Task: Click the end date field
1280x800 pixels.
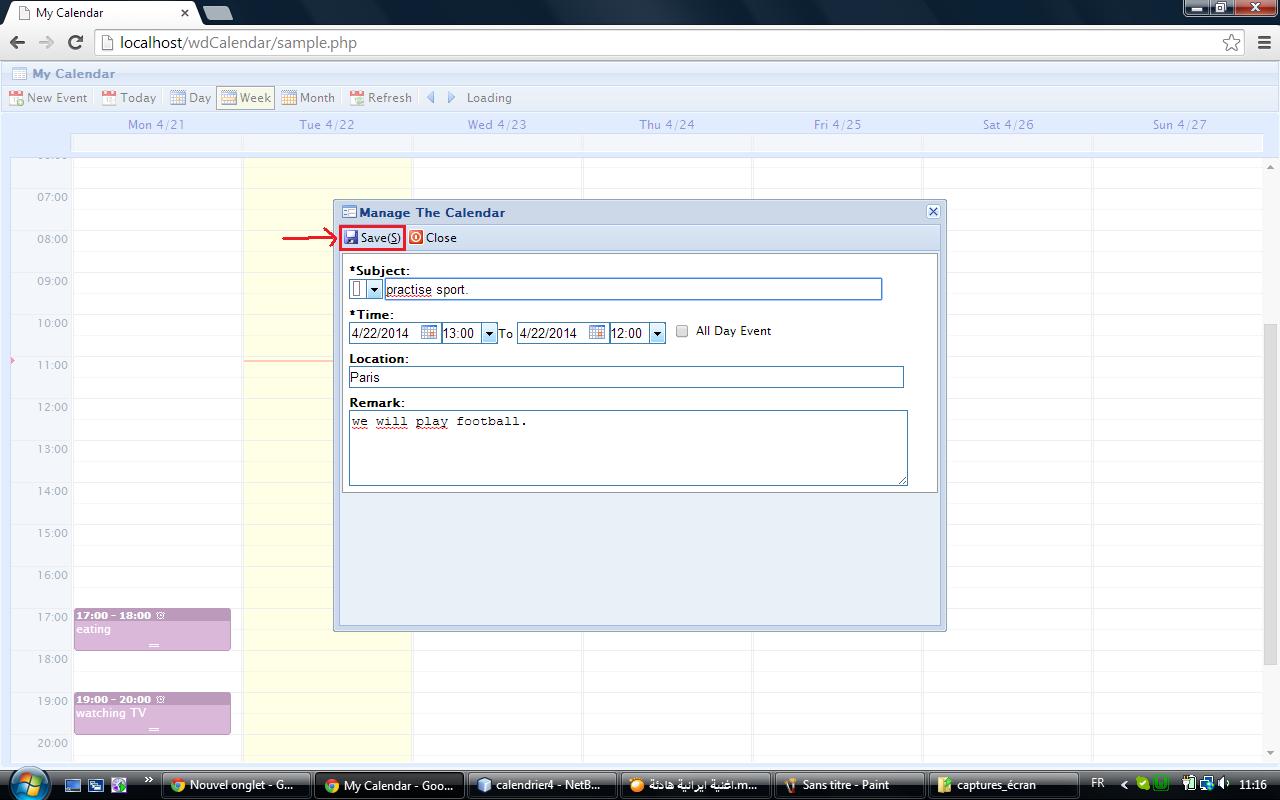Action: (552, 333)
